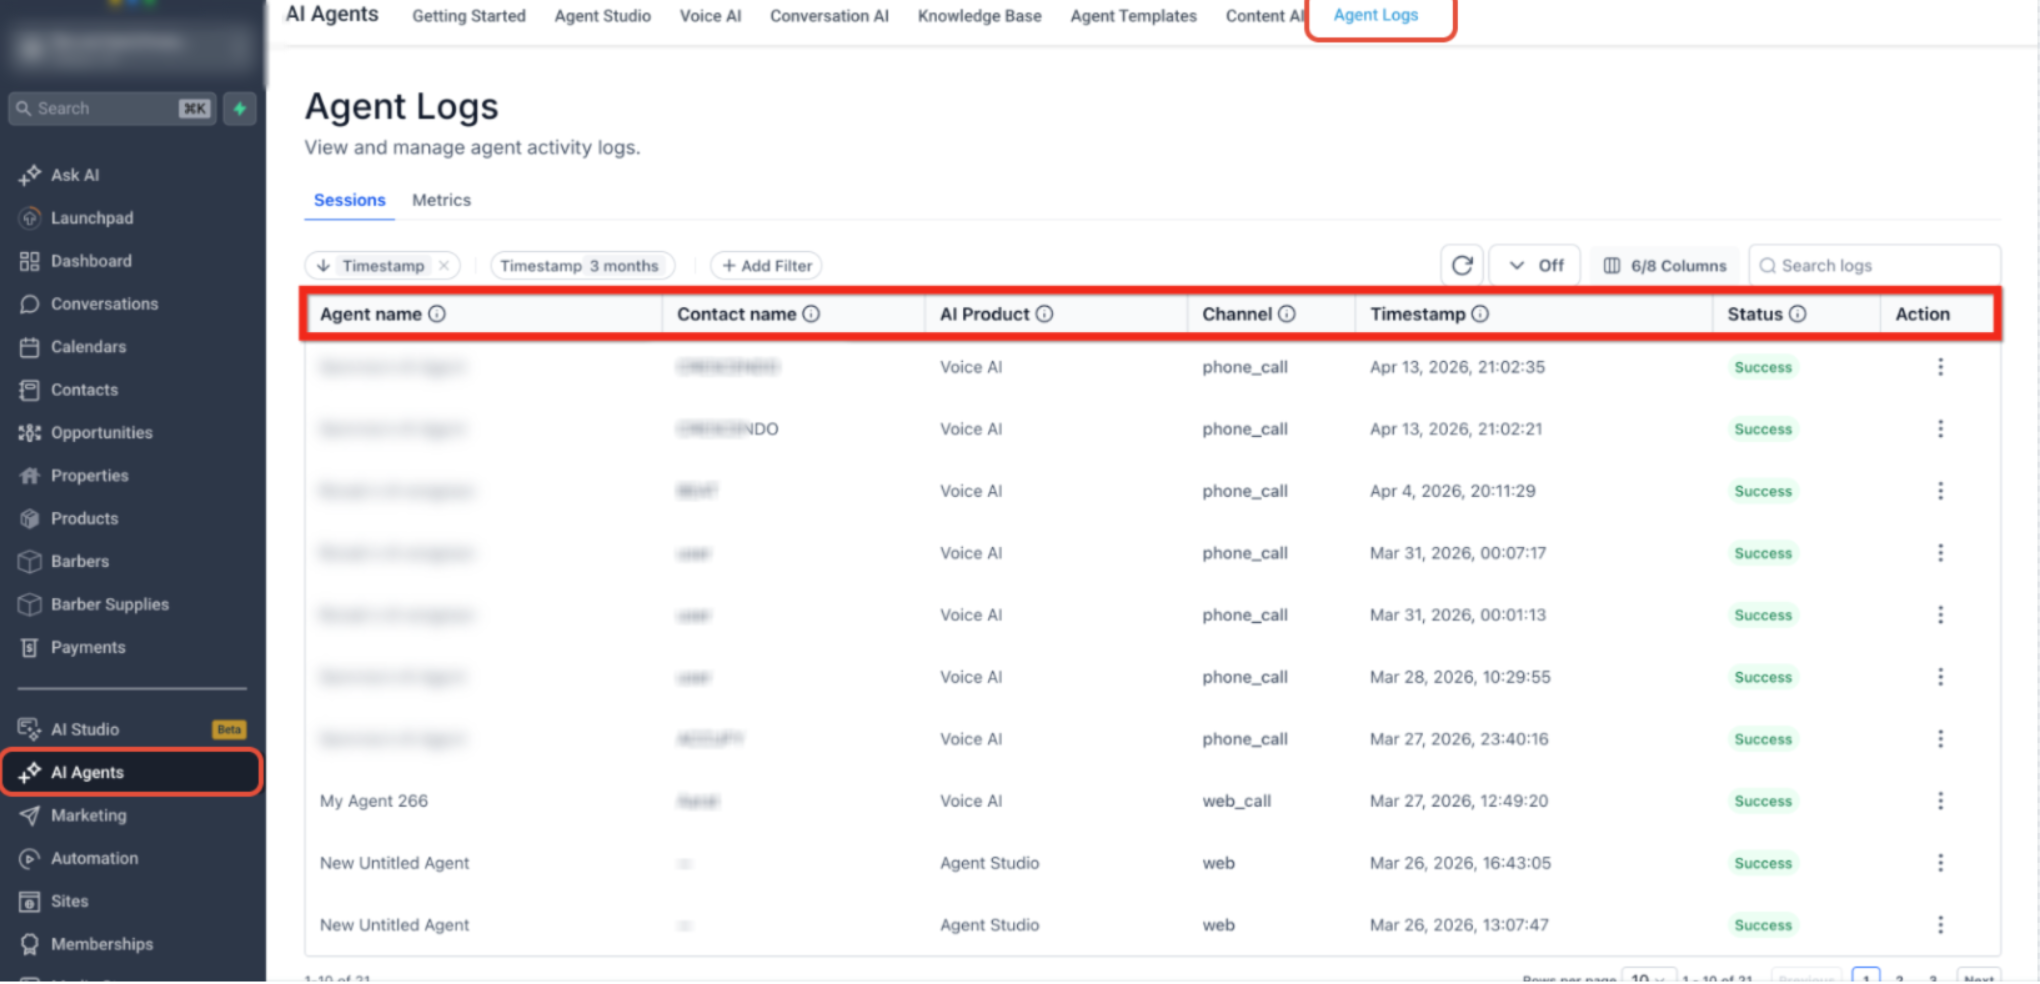2040x984 pixels.
Task: Open the Voice AI top tab
Action: [710, 16]
